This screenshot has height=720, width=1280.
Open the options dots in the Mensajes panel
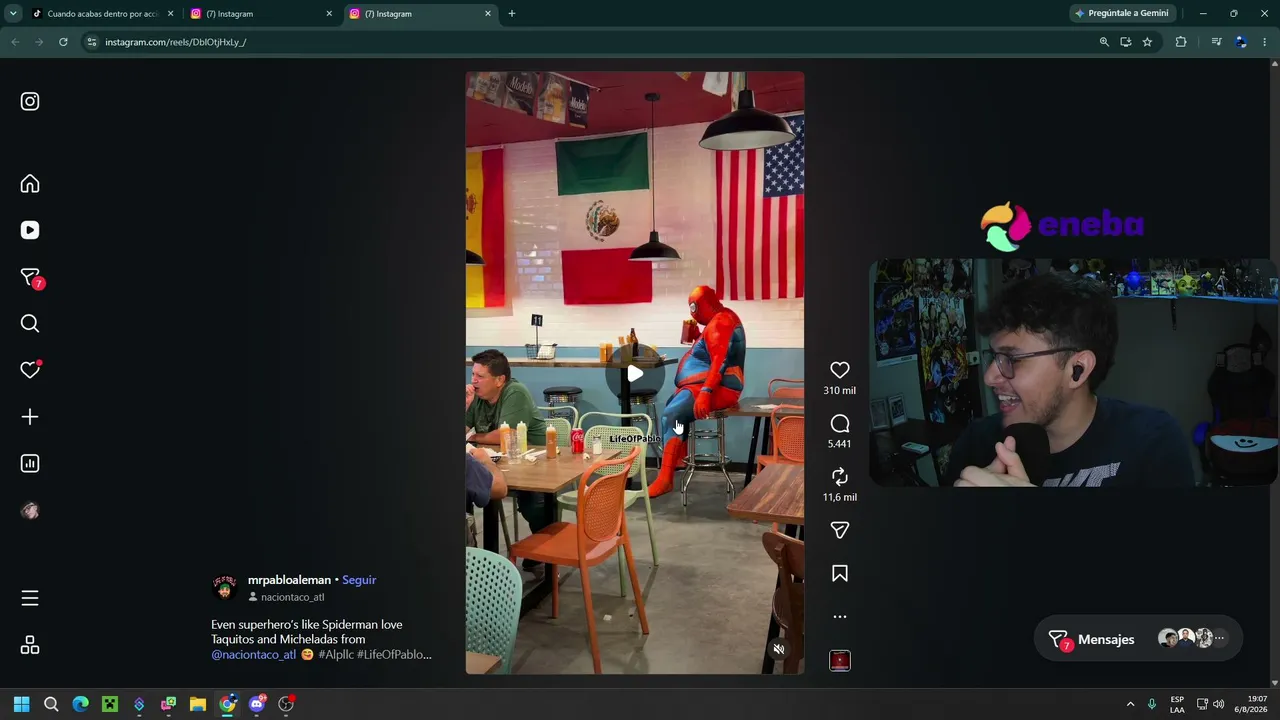pyautogui.click(x=1219, y=638)
